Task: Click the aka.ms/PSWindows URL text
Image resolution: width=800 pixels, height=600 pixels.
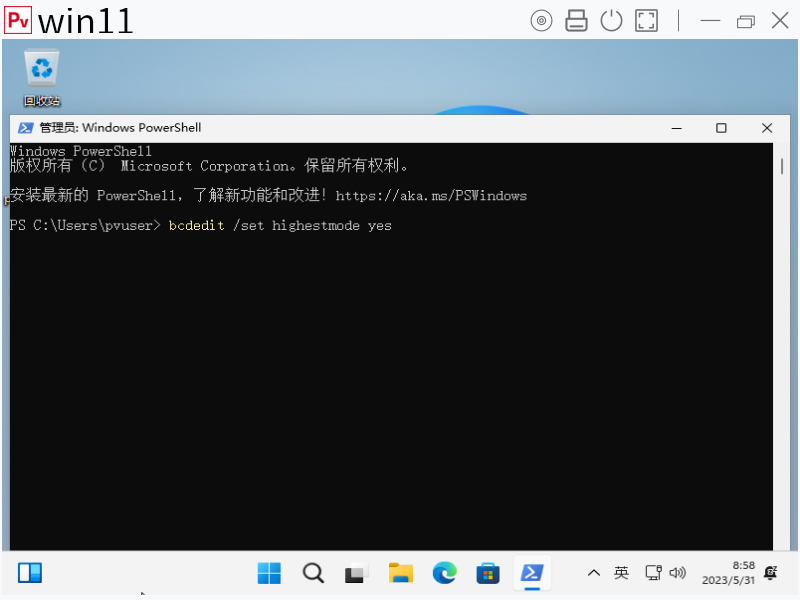Action: (x=431, y=195)
